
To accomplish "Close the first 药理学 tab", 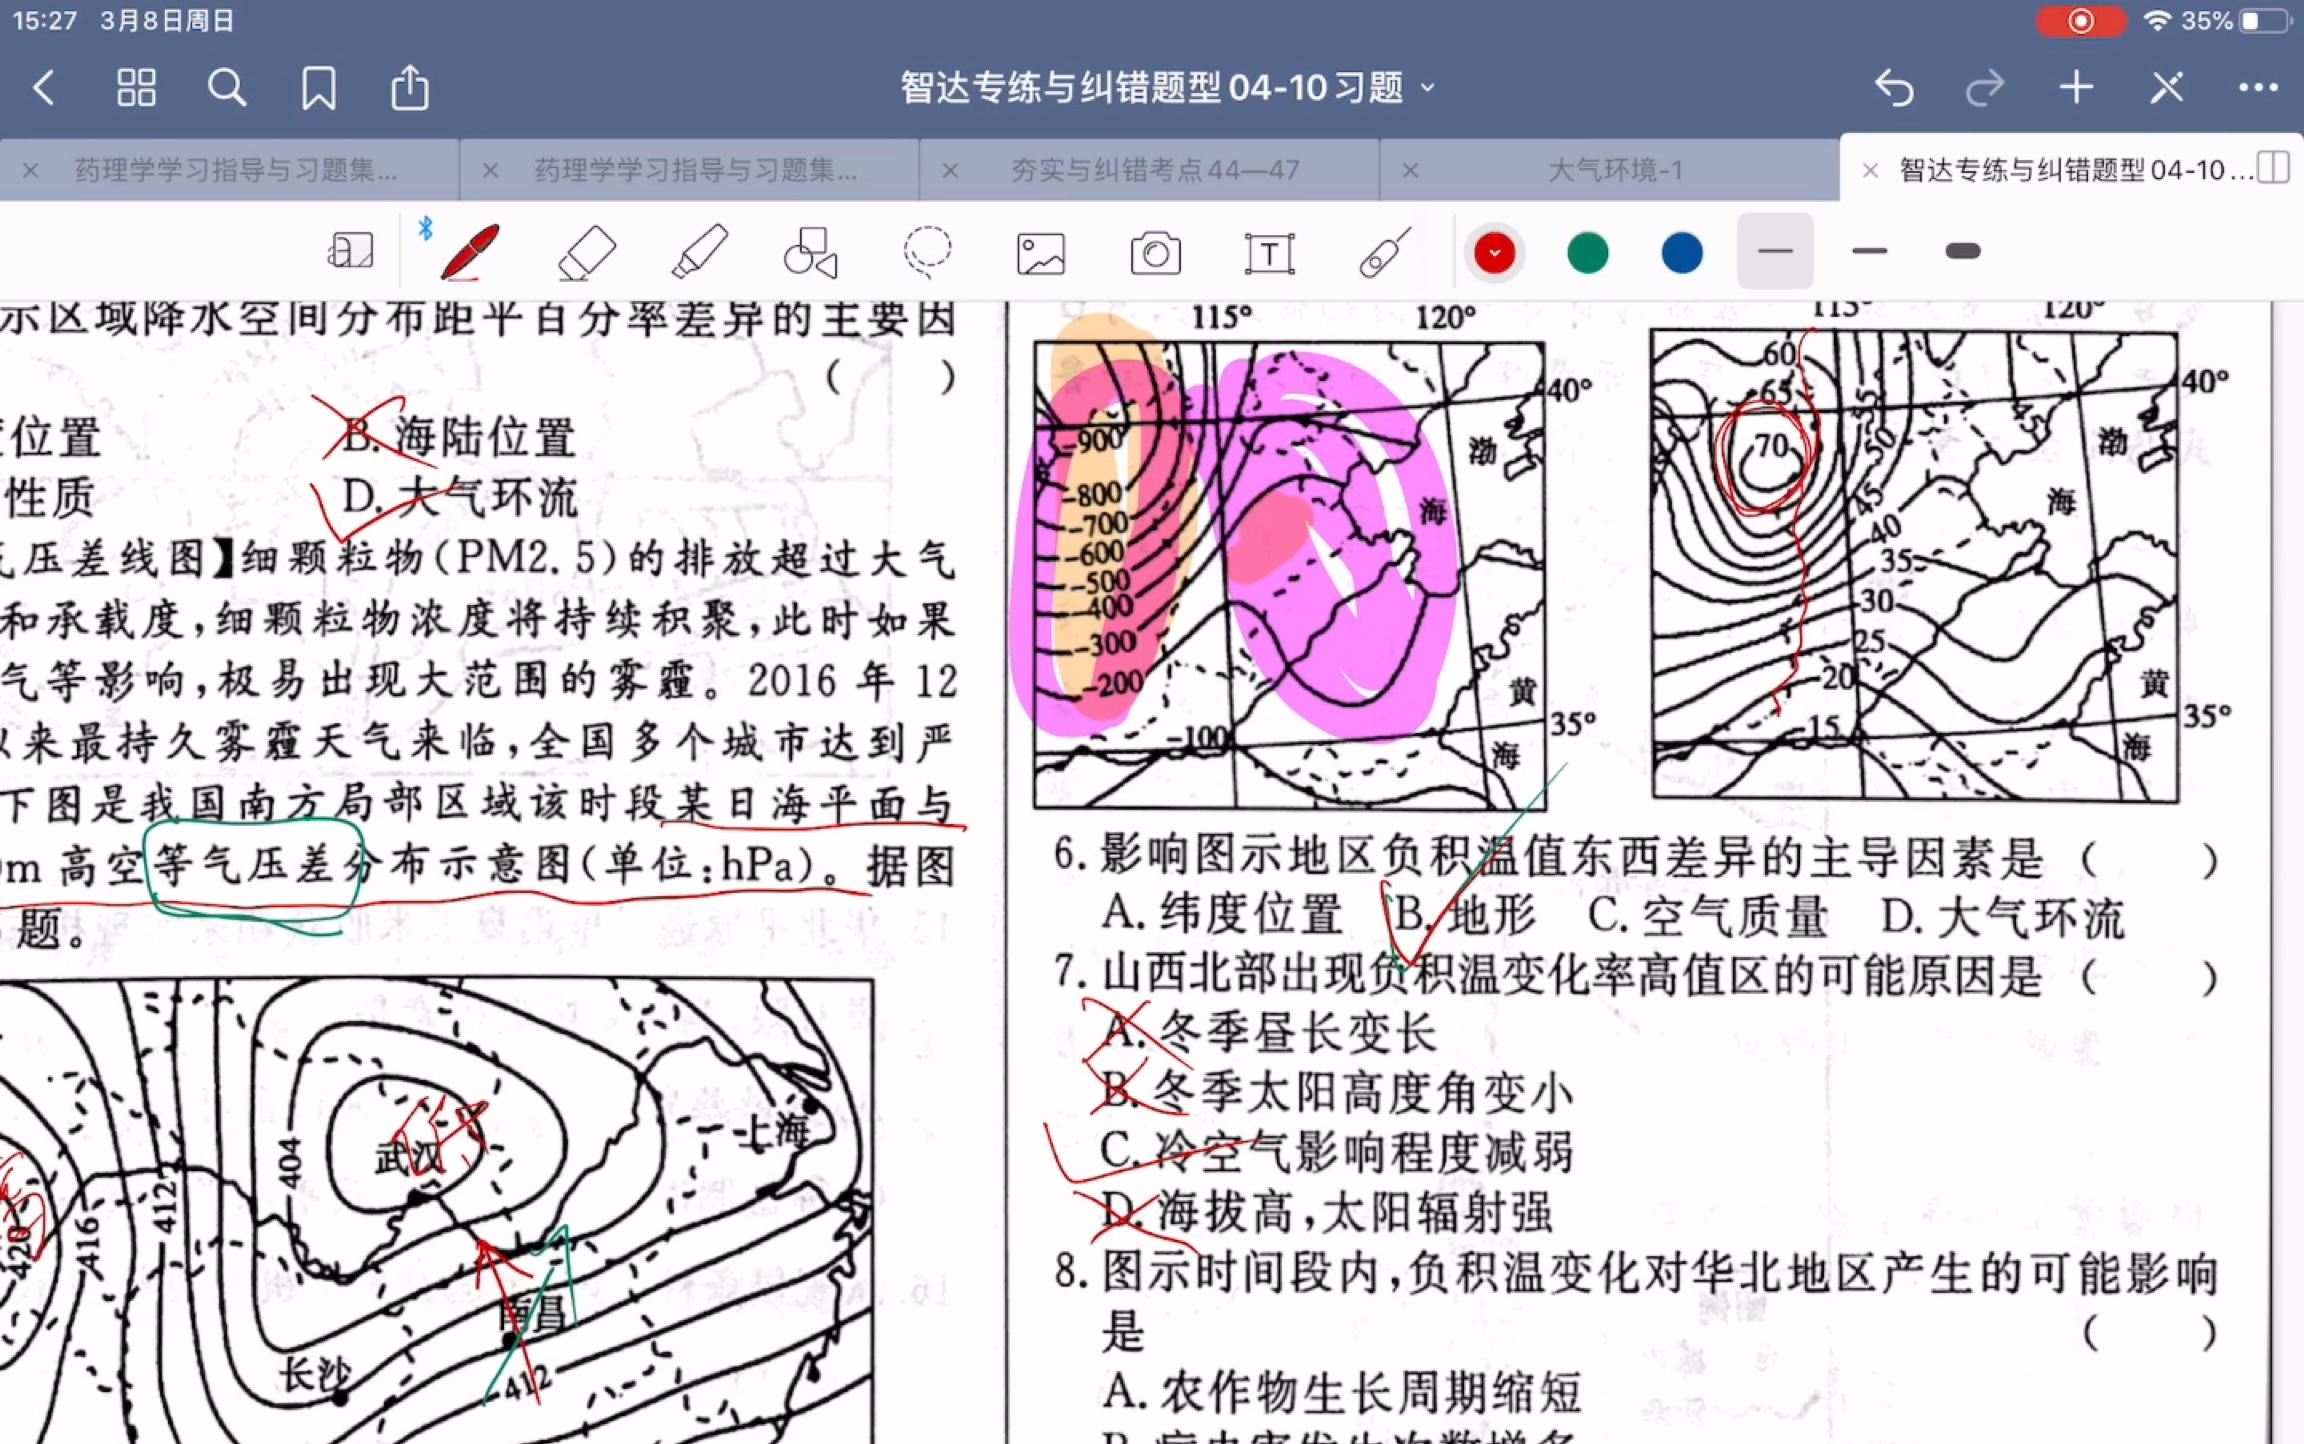I will [30, 171].
